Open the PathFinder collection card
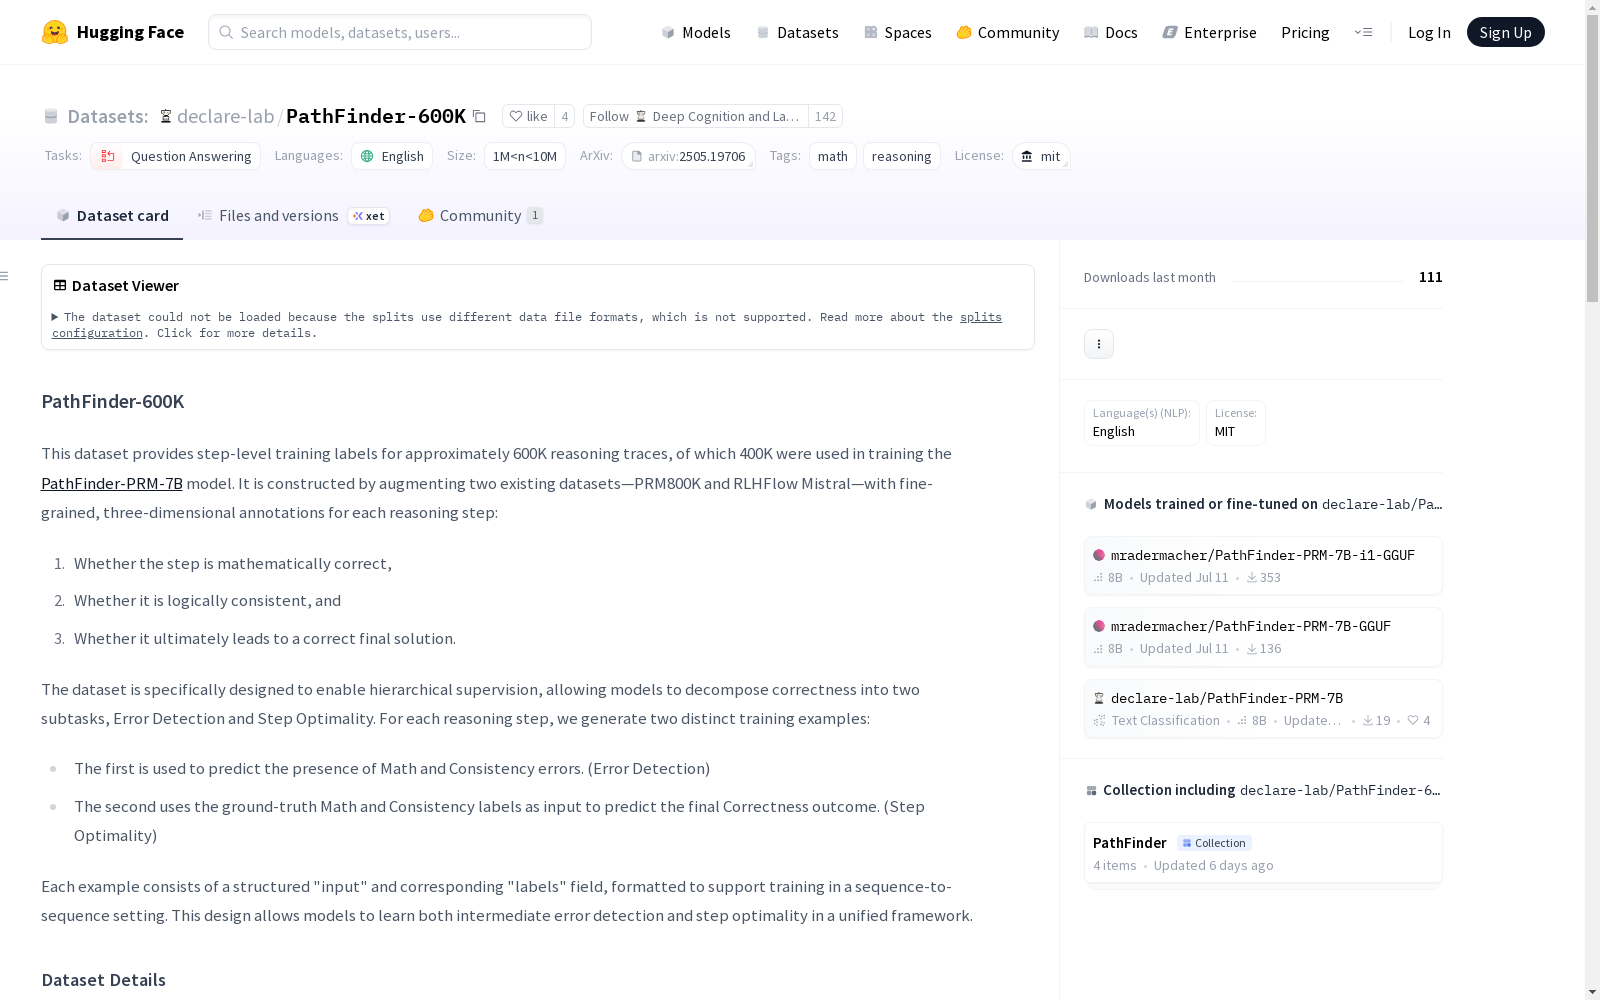 tap(1263, 853)
